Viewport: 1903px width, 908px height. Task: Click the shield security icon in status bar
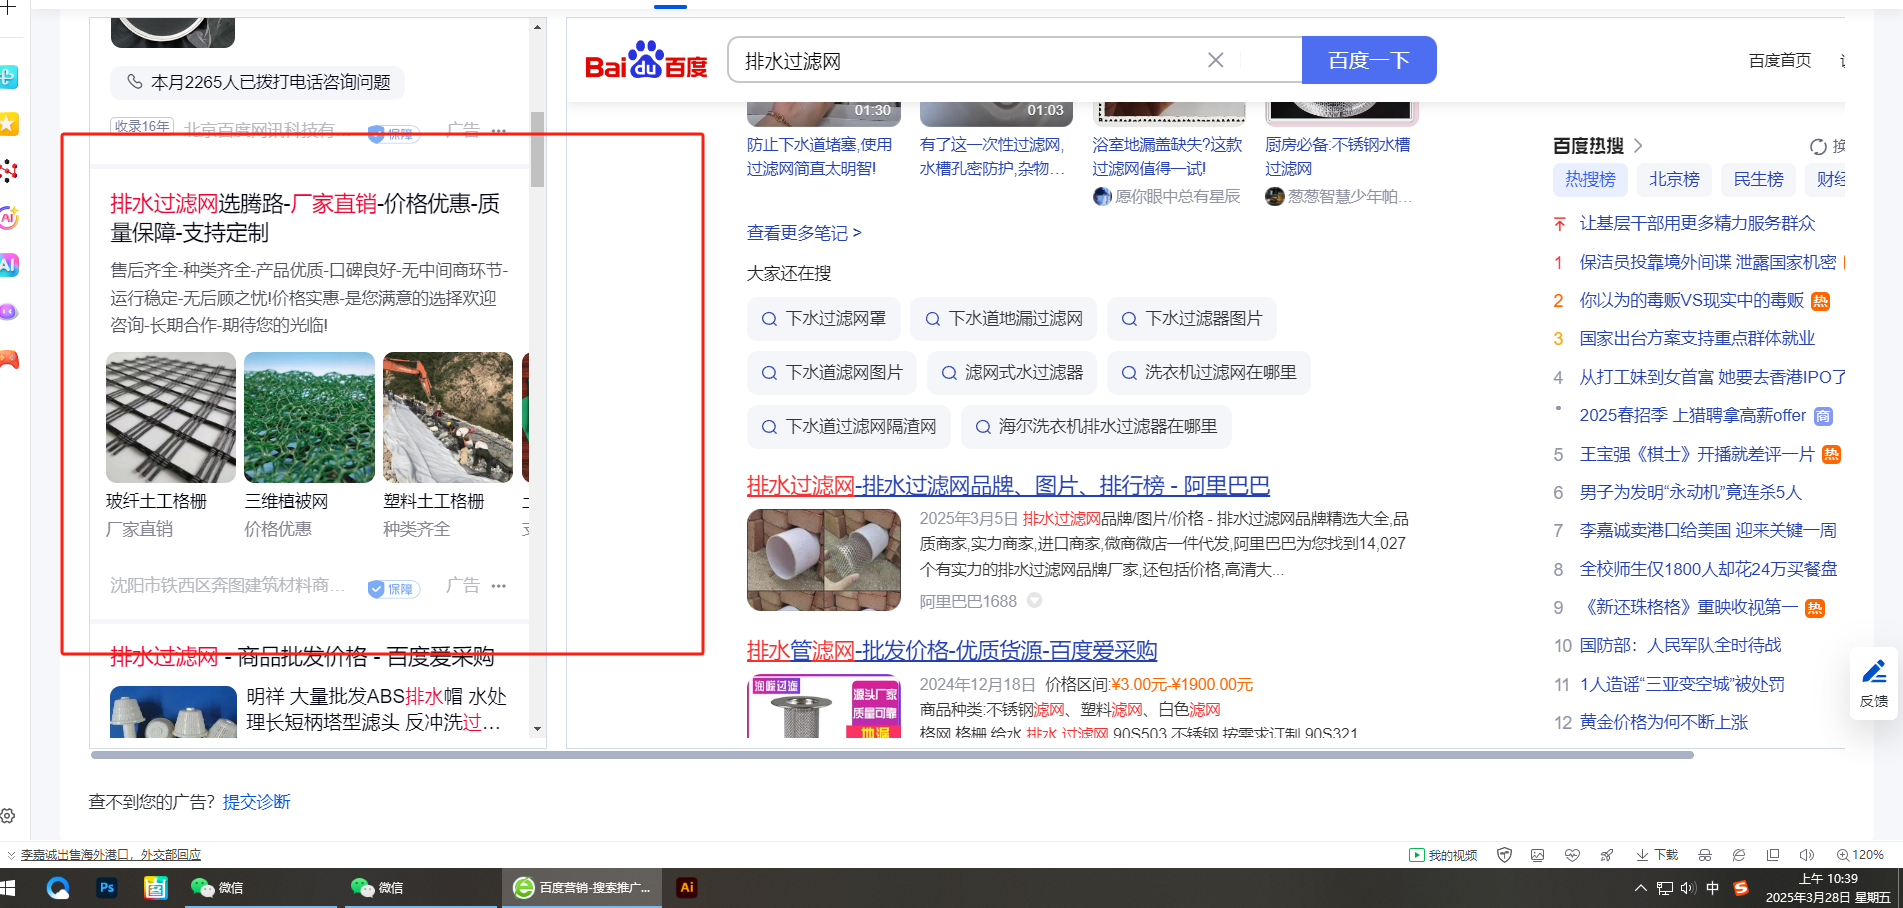point(1504,855)
